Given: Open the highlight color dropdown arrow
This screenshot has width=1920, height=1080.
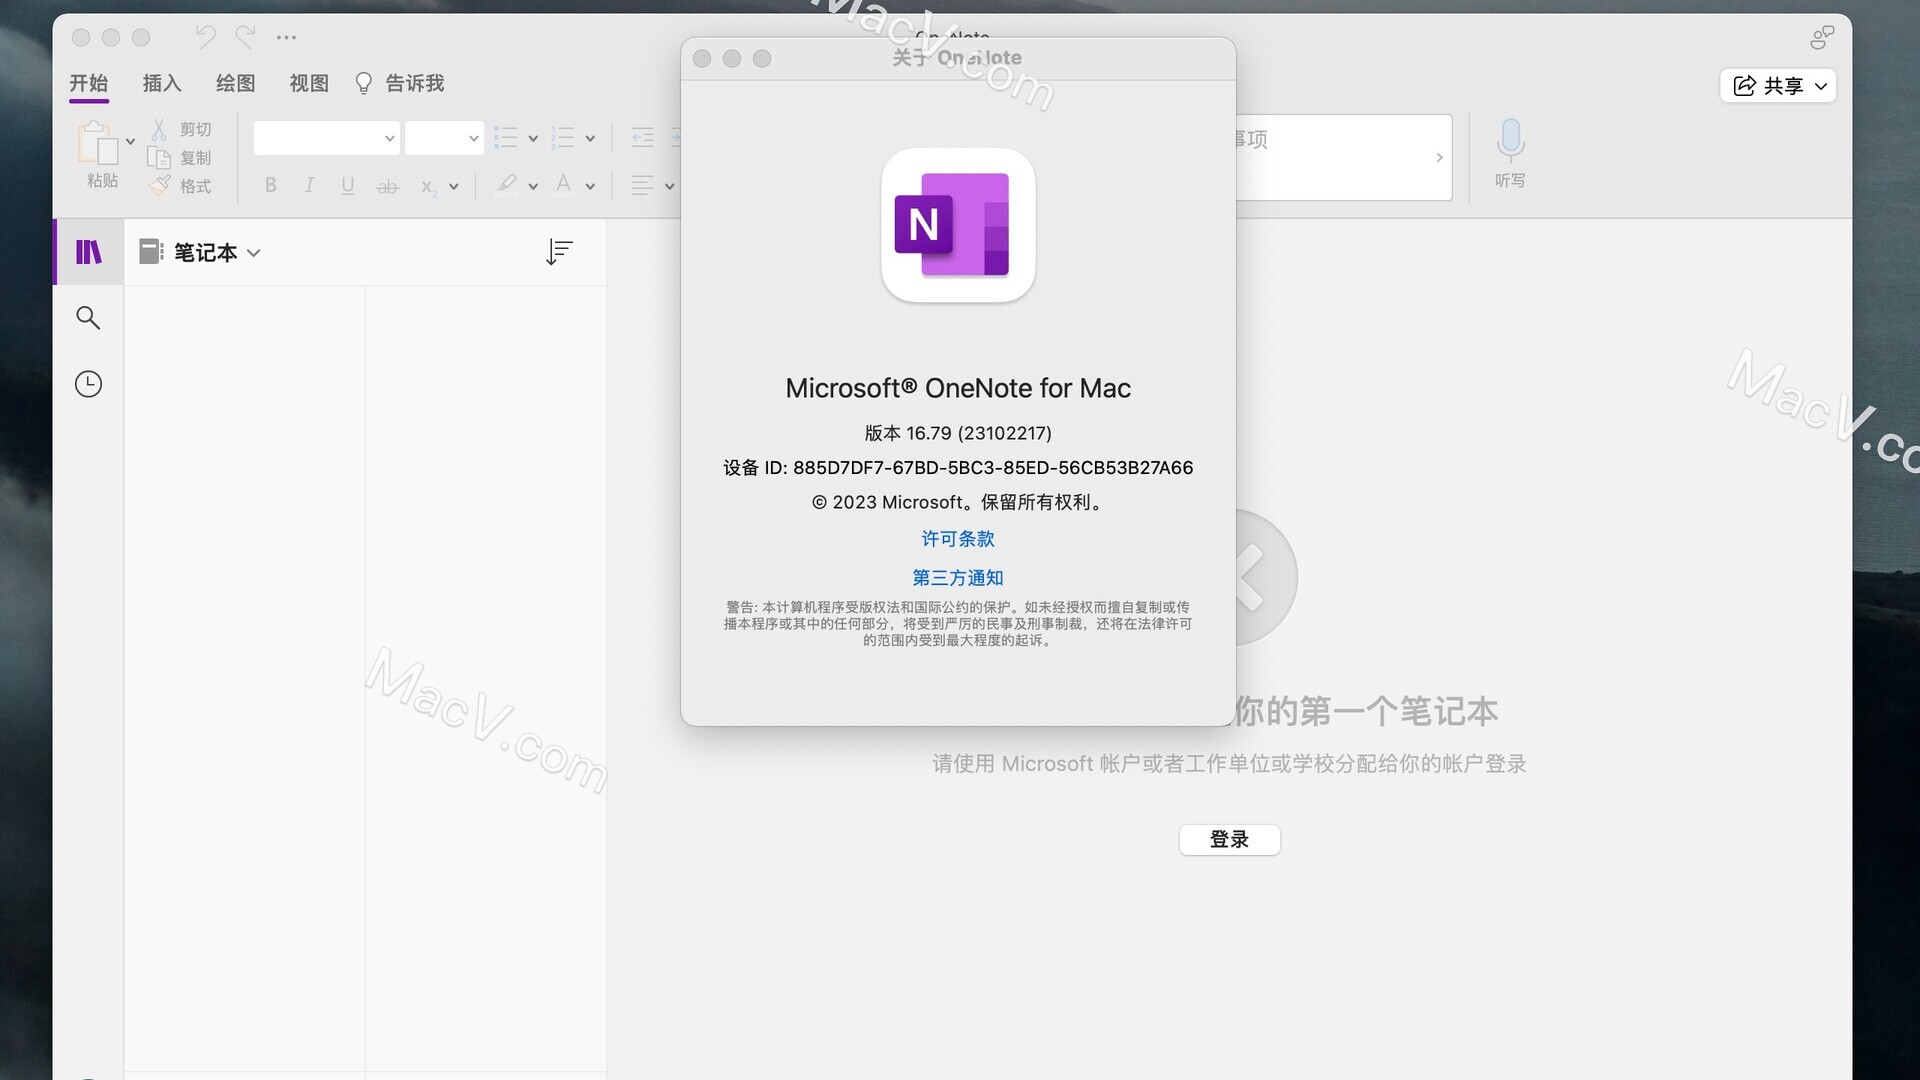Looking at the screenshot, I should (x=532, y=186).
